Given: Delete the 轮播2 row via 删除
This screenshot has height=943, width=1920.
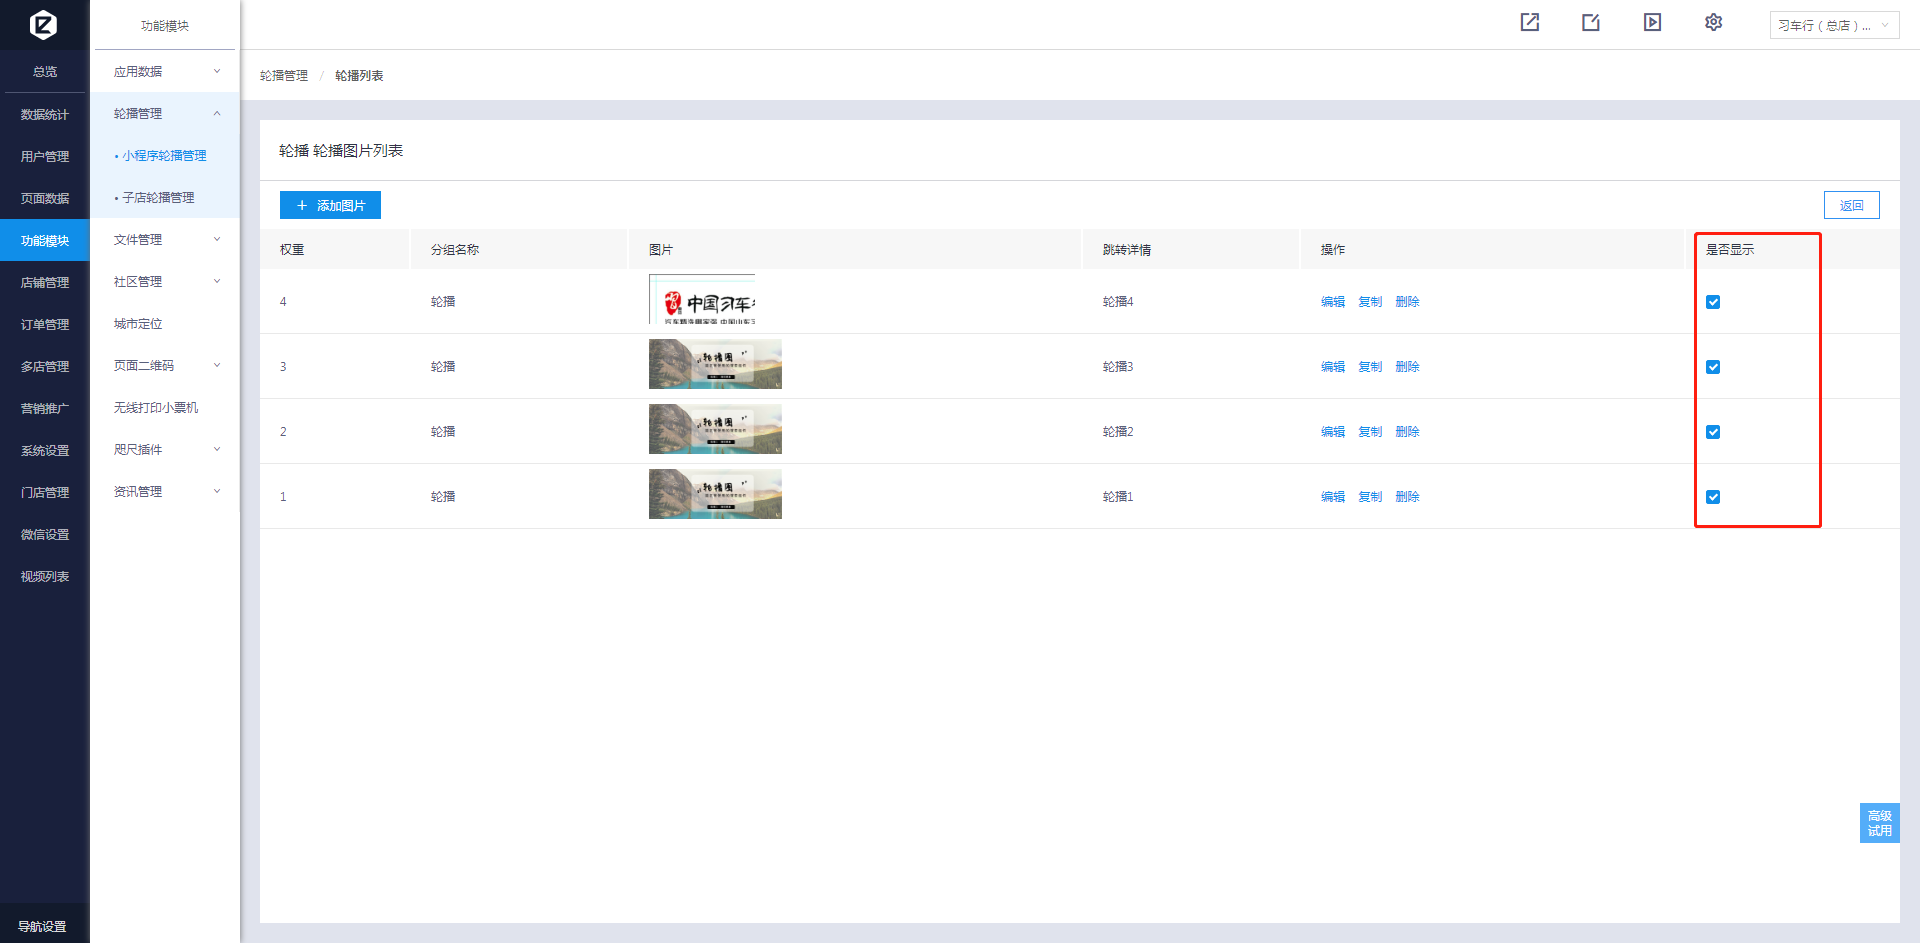Looking at the screenshot, I should pyautogui.click(x=1407, y=432).
